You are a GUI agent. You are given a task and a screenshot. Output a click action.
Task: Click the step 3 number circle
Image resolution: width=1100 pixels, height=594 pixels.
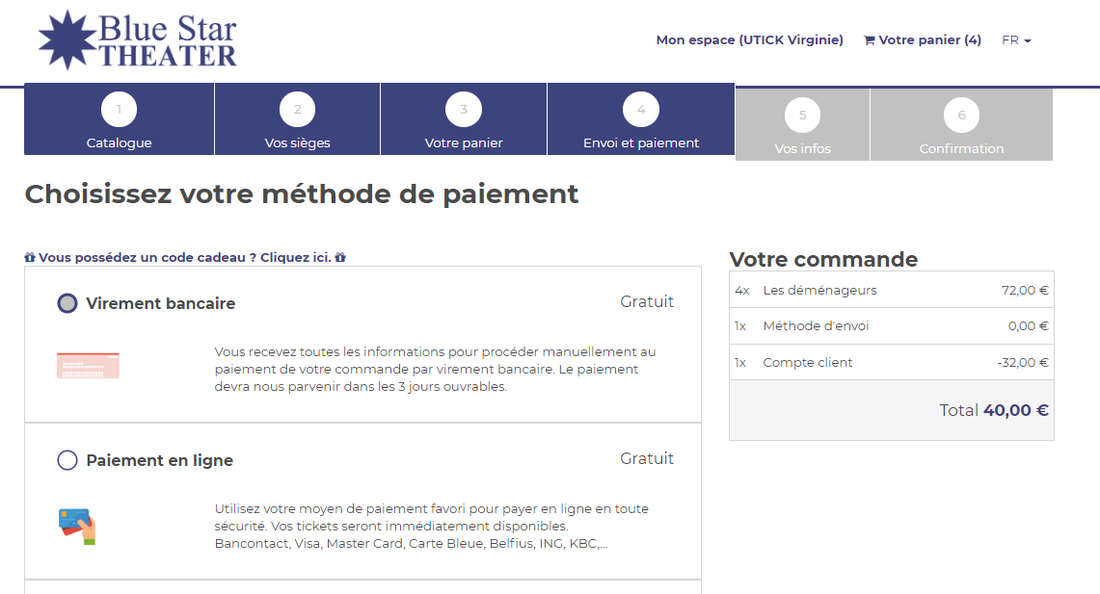click(x=463, y=110)
